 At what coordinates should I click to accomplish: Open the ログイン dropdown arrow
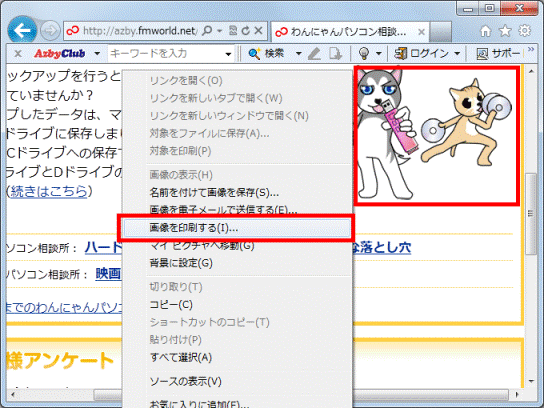457,54
